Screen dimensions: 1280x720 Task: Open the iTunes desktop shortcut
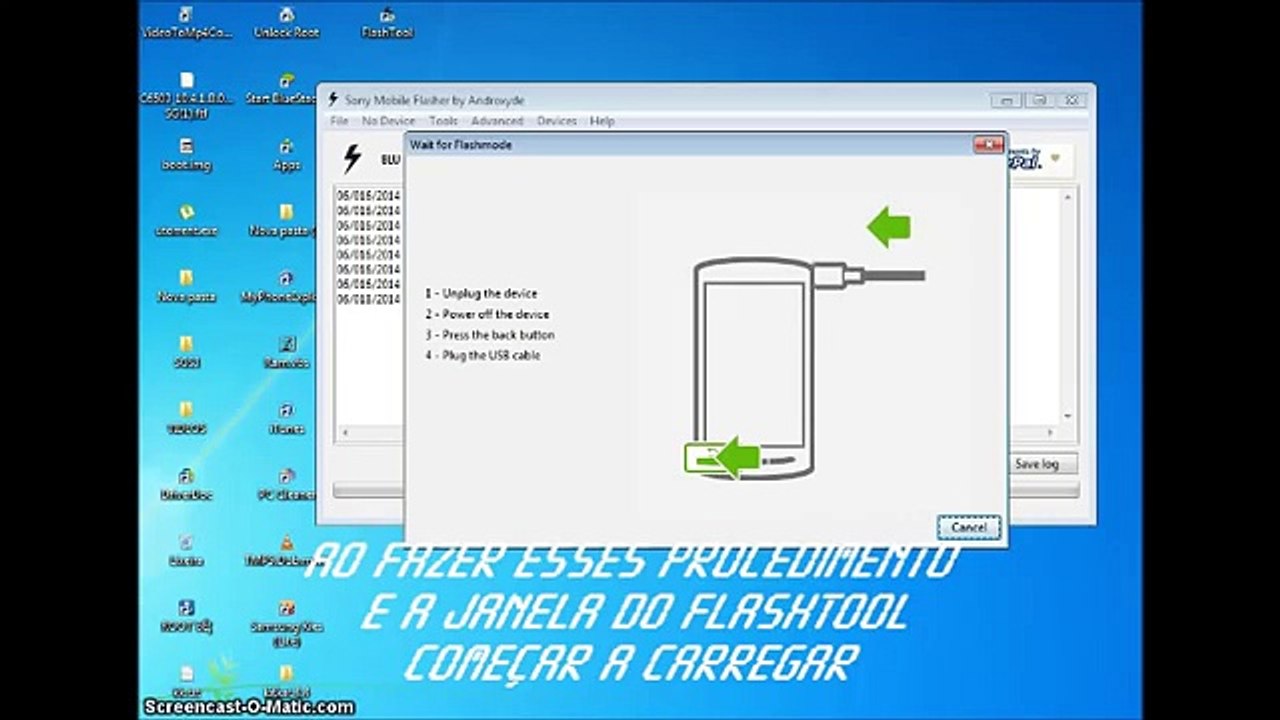(286, 418)
